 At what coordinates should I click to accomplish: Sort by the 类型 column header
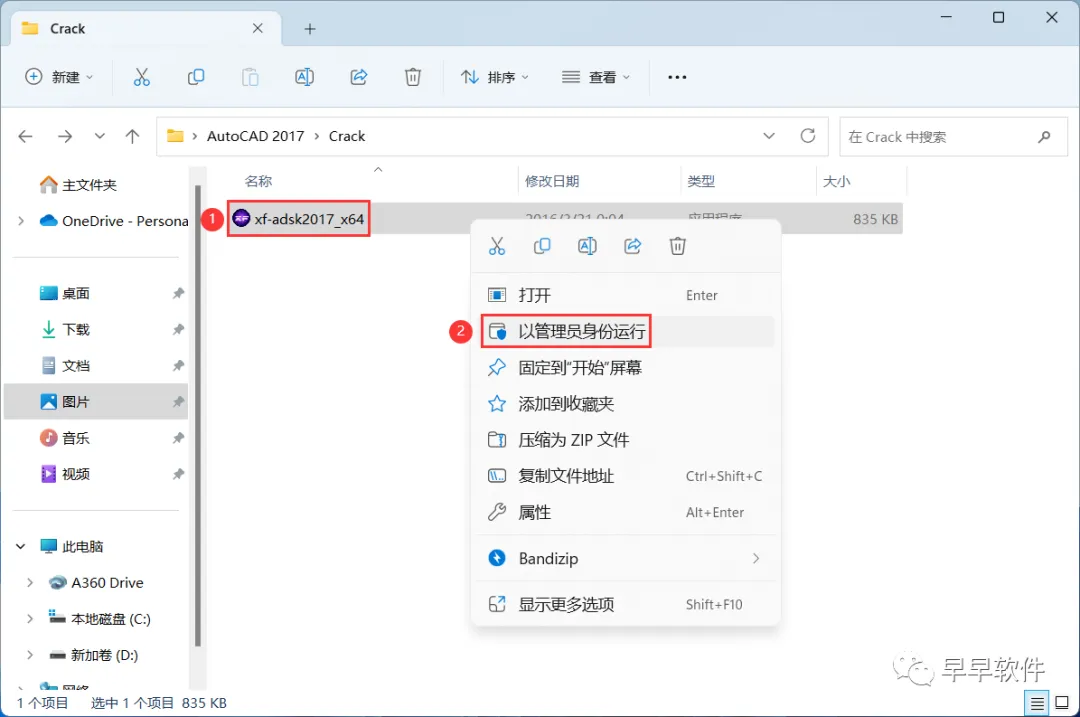[x=701, y=181]
